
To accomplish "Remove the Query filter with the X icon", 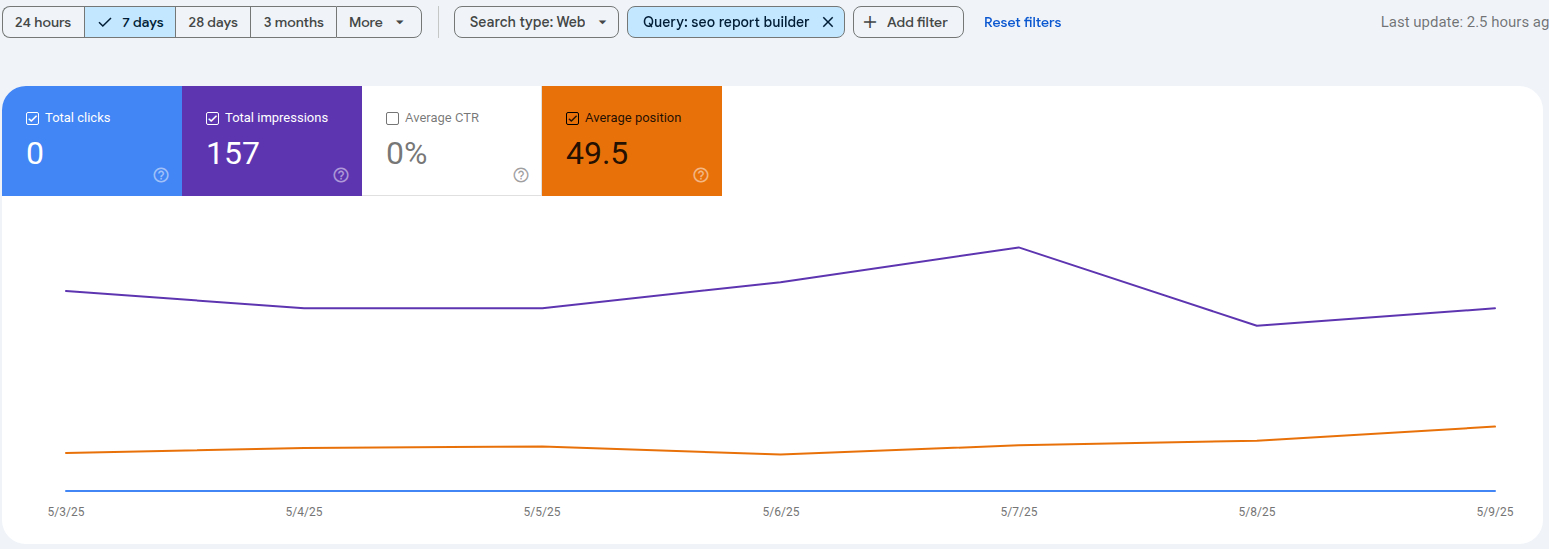I will click(827, 22).
